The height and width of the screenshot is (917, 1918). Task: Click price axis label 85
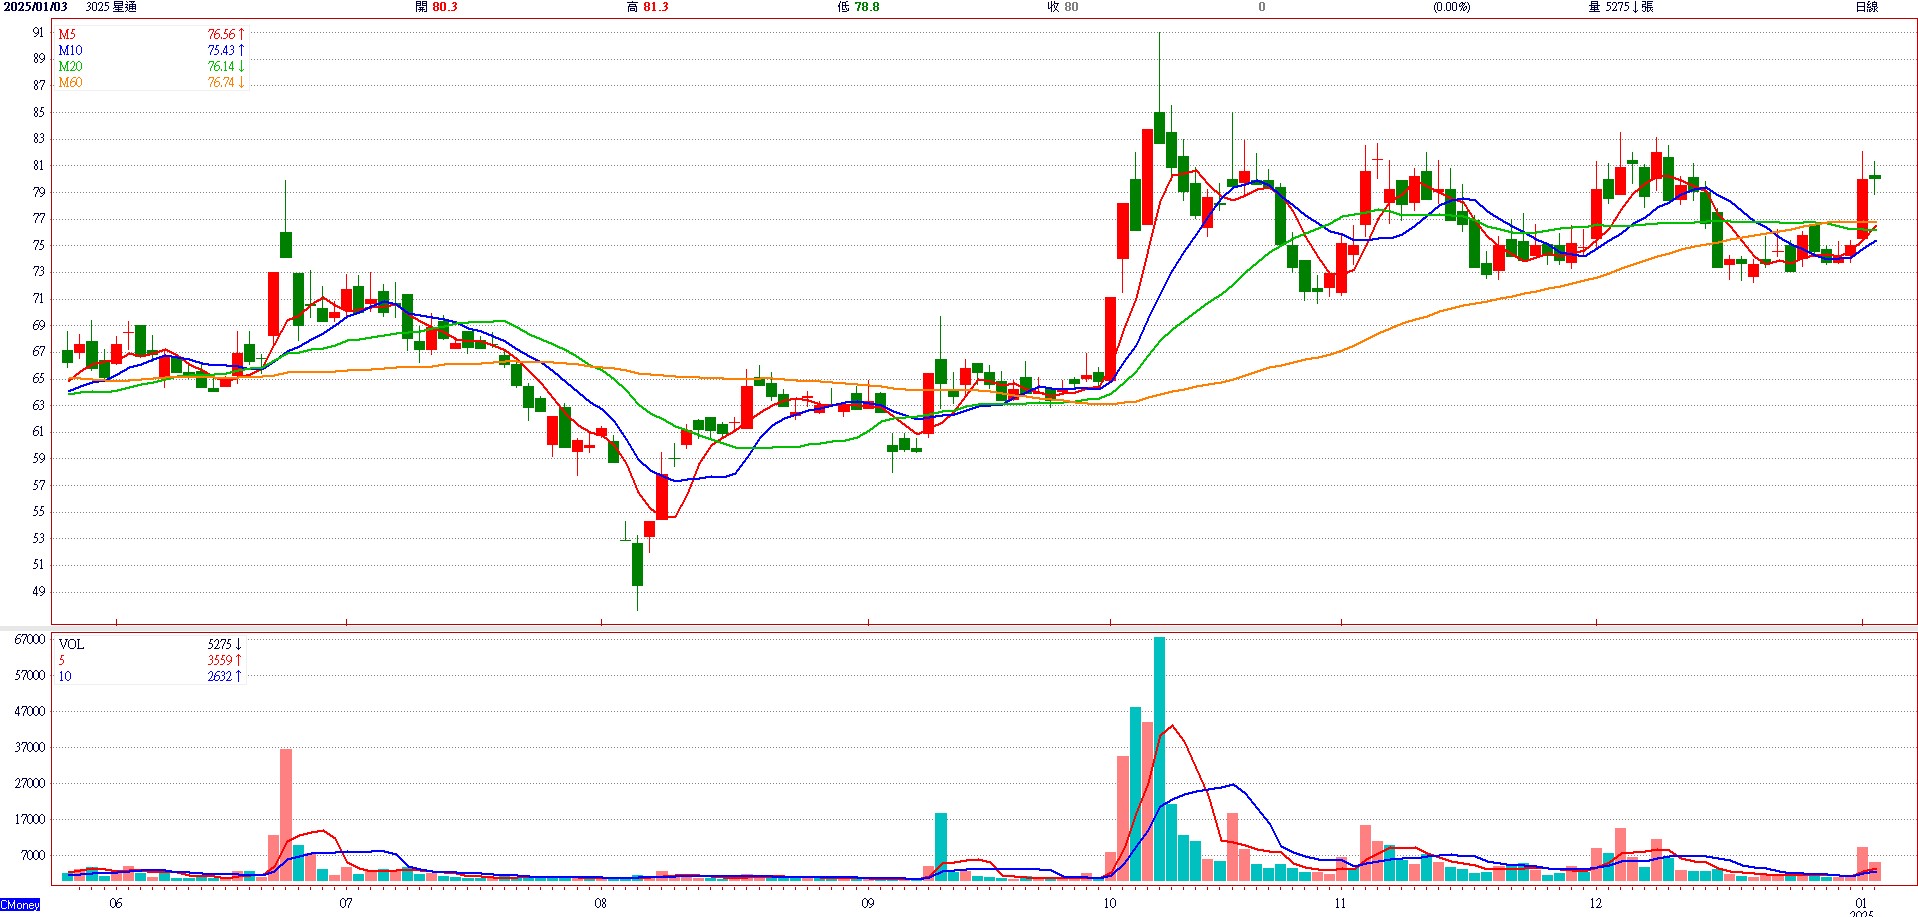(x=39, y=112)
